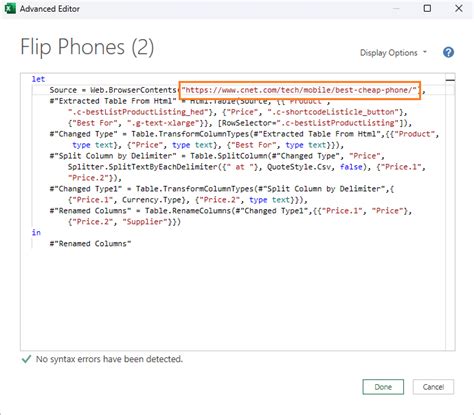Click 'QuoteStyle.Csv' in the code

299,167
